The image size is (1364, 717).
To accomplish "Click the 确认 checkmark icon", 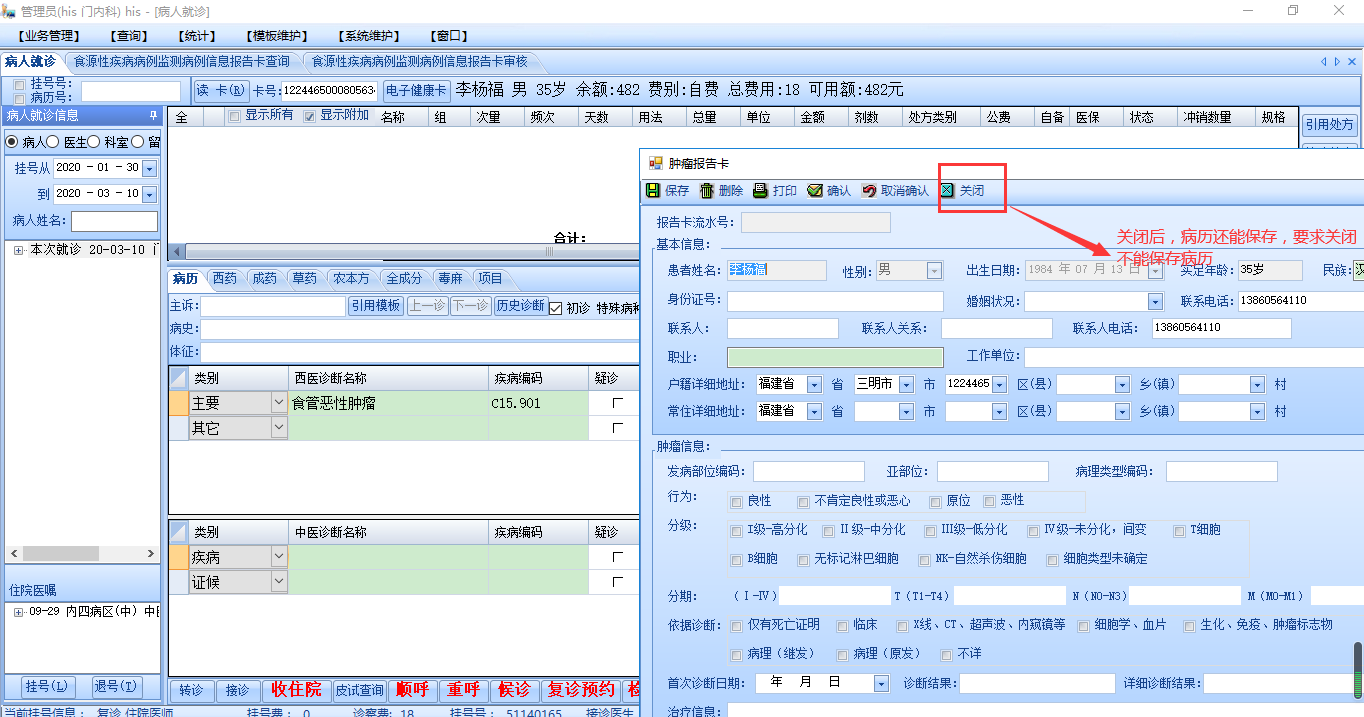I will coord(815,190).
